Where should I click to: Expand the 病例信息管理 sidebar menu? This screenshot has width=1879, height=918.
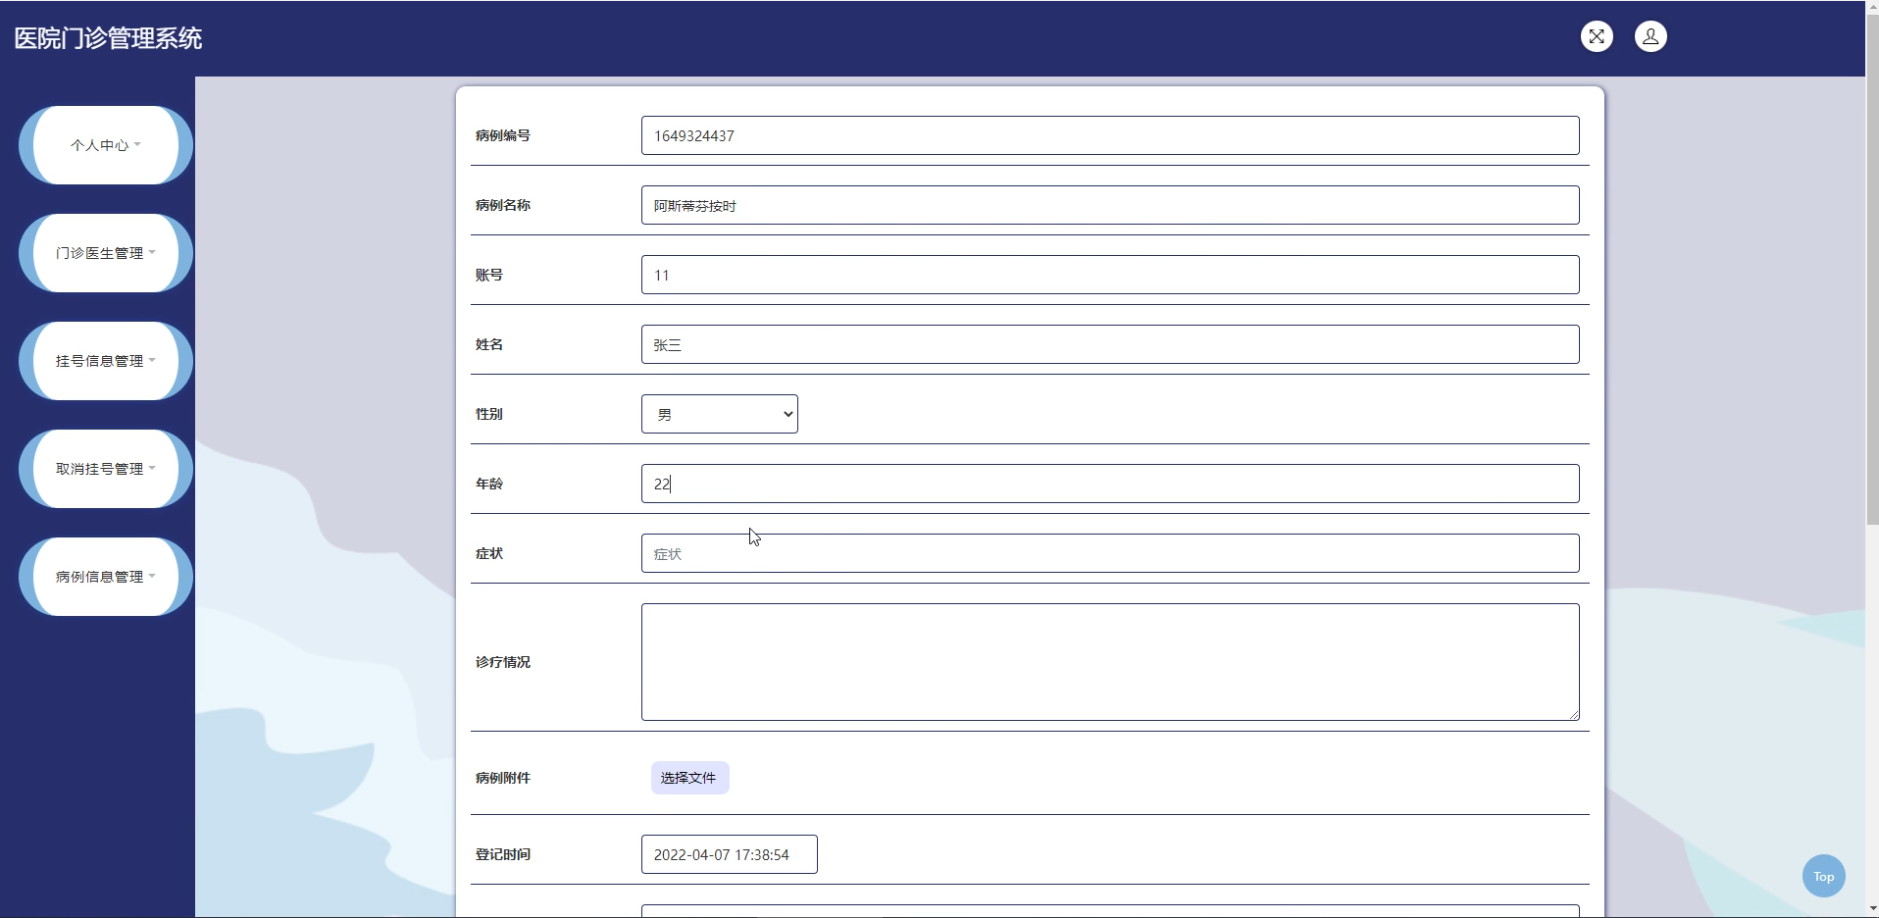coord(106,577)
